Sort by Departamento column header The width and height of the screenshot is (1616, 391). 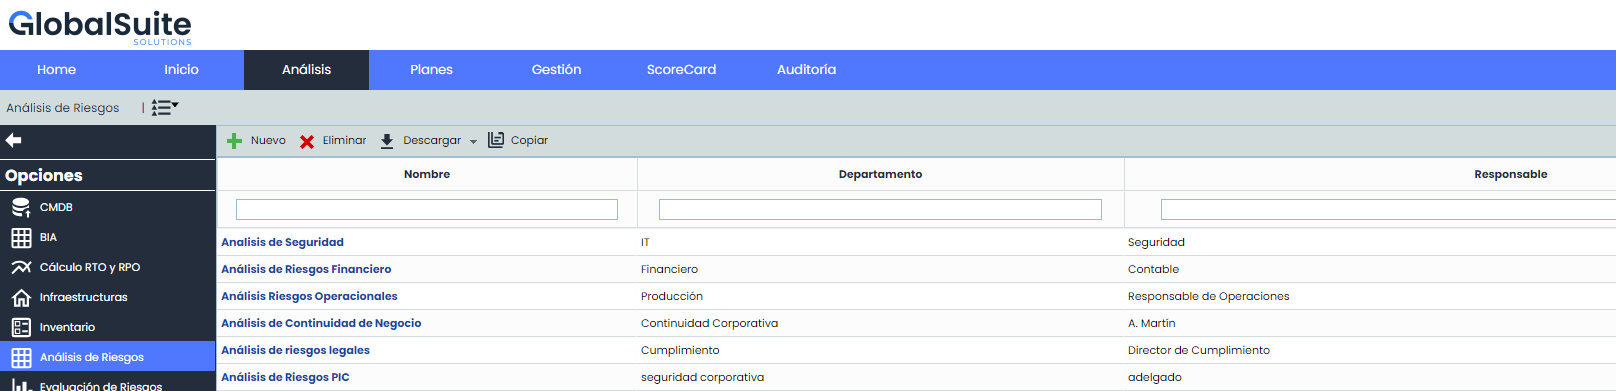click(x=880, y=174)
